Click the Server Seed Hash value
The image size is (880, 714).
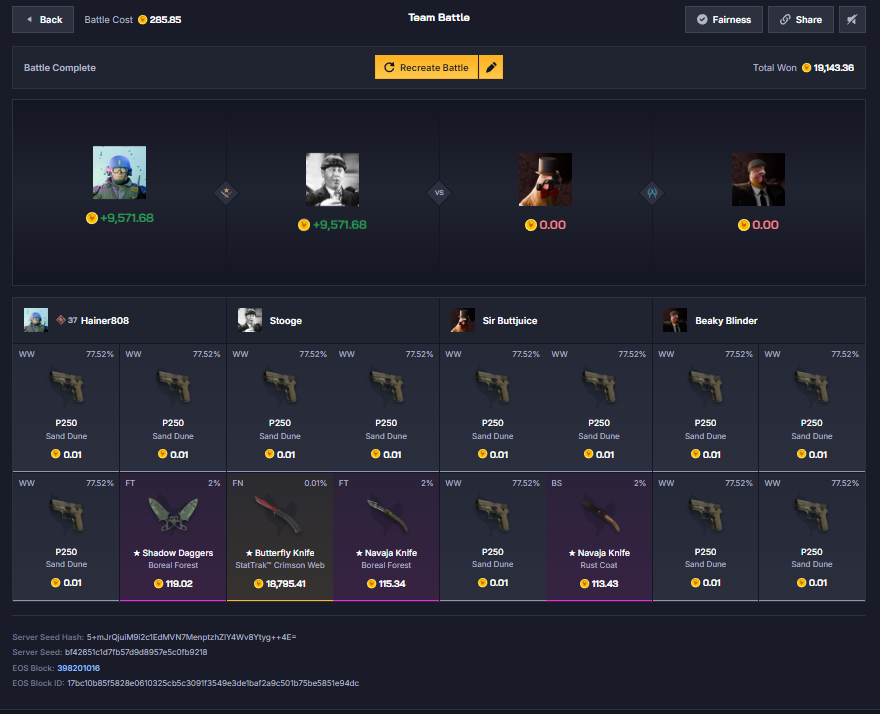(x=191, y=637)
